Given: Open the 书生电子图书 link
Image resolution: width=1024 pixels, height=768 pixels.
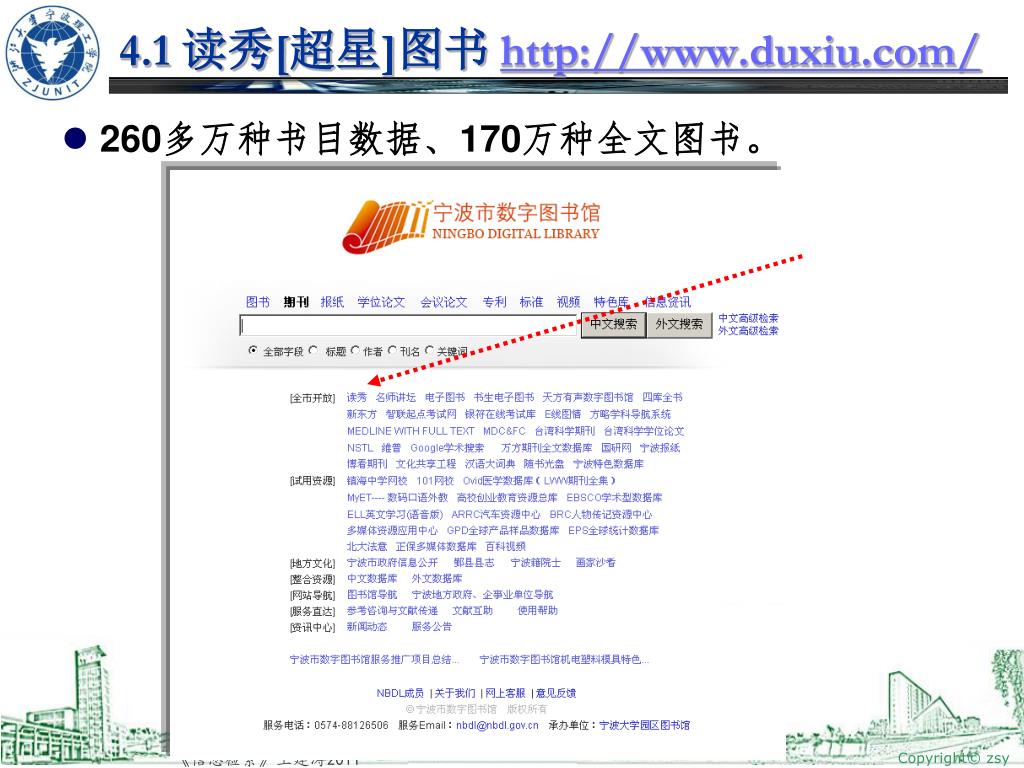Looking at the screenshot, I should [504, 397].
